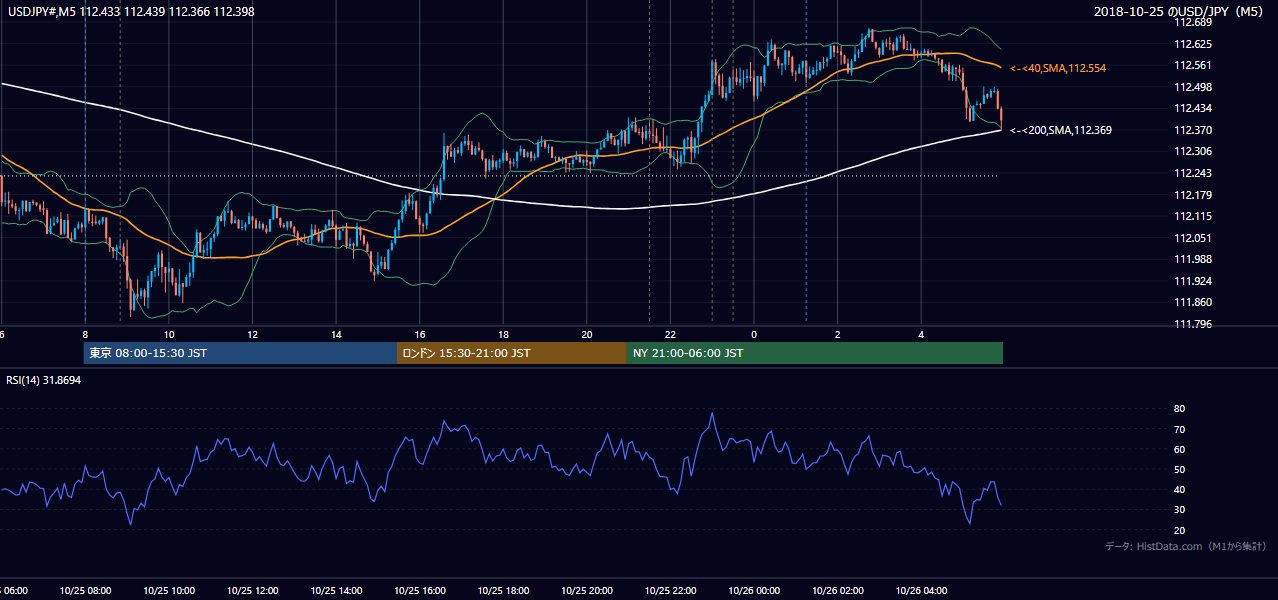Click RSI scale value 60
The height and width of the screenshot is (600, 1278).
[x=1179, y=449]
